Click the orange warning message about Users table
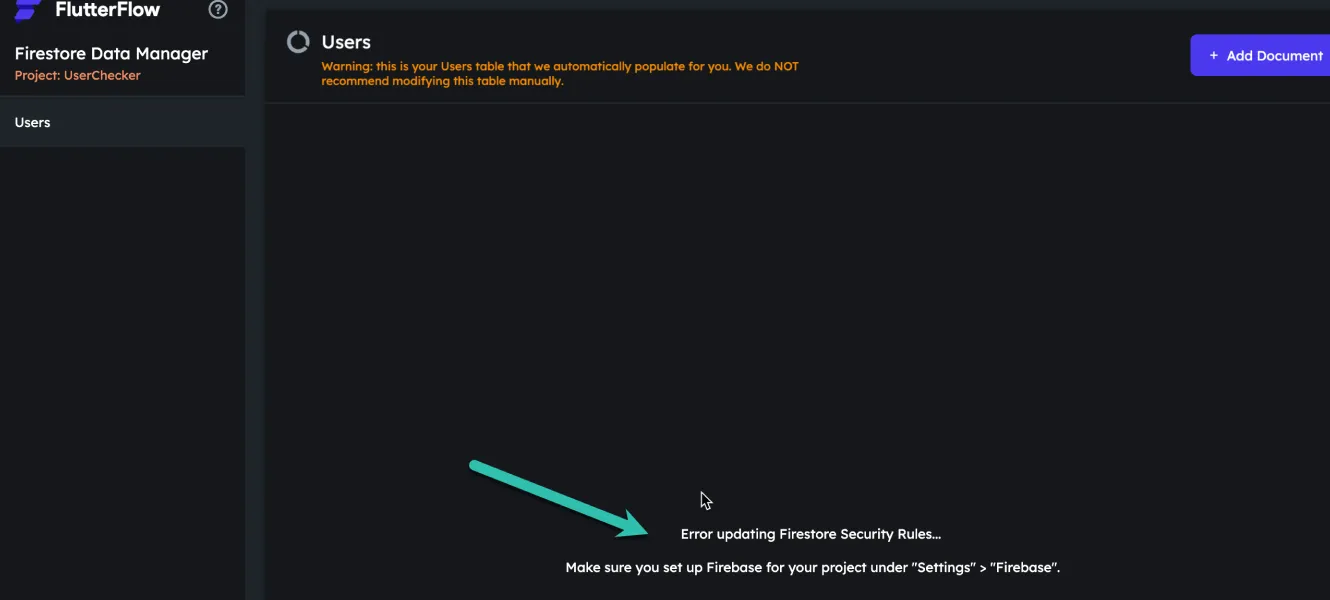The width and height of the screenshot is (1330, 600). click(x=560, y=74)
